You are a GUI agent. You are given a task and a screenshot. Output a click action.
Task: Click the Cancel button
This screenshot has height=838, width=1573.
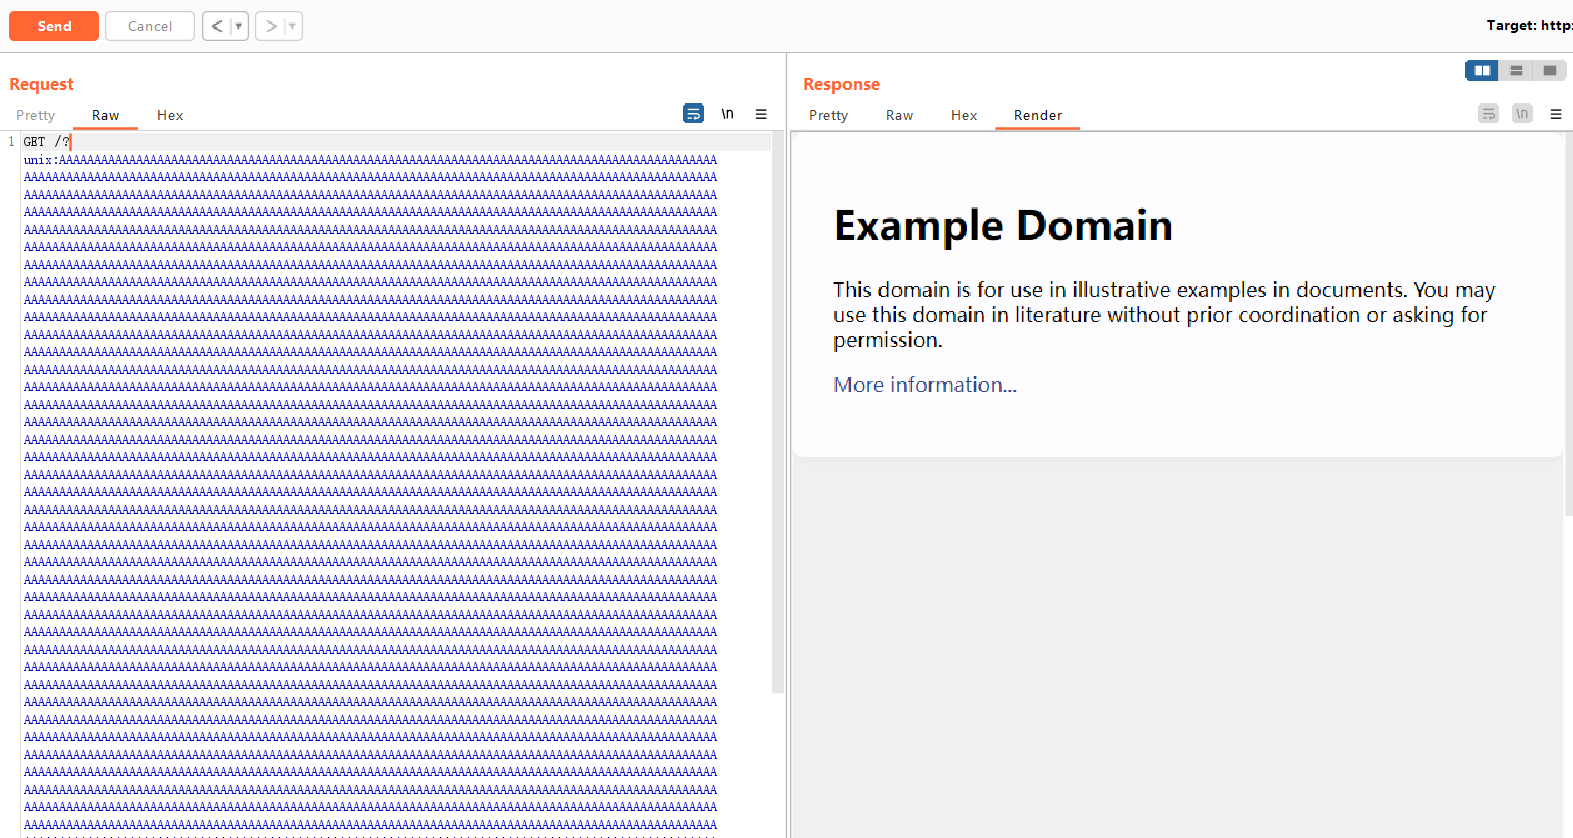pyautogui.click(x=150, y=26)
